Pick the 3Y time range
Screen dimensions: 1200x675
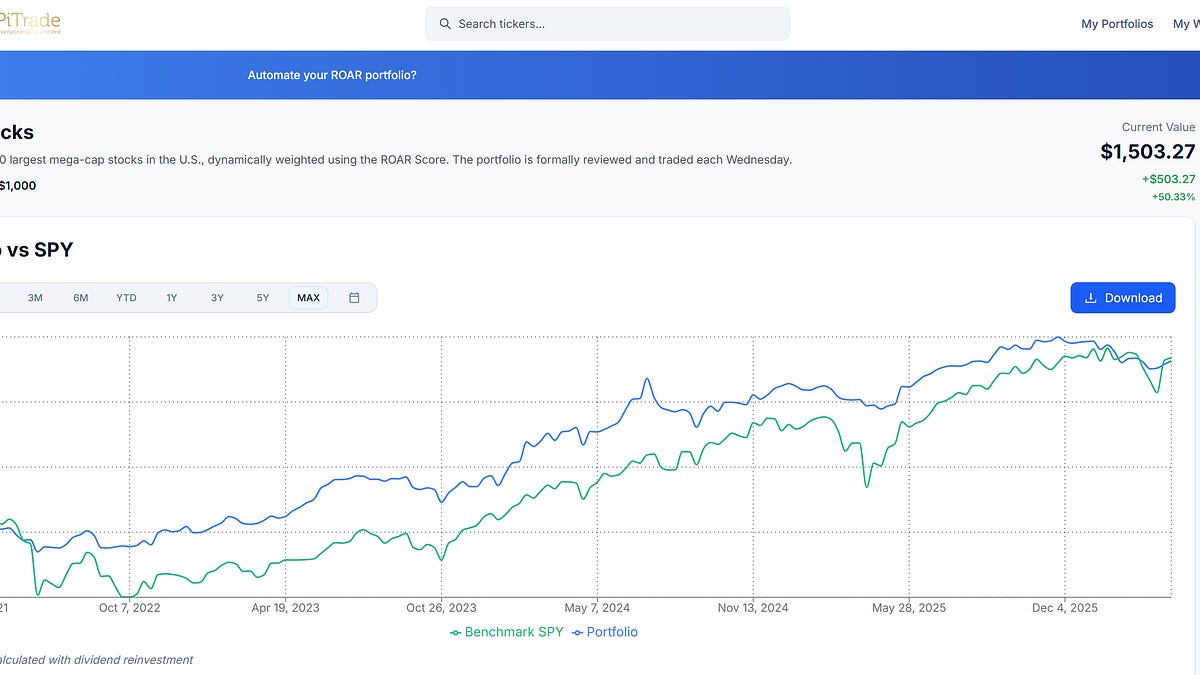(x=217, y=298)
